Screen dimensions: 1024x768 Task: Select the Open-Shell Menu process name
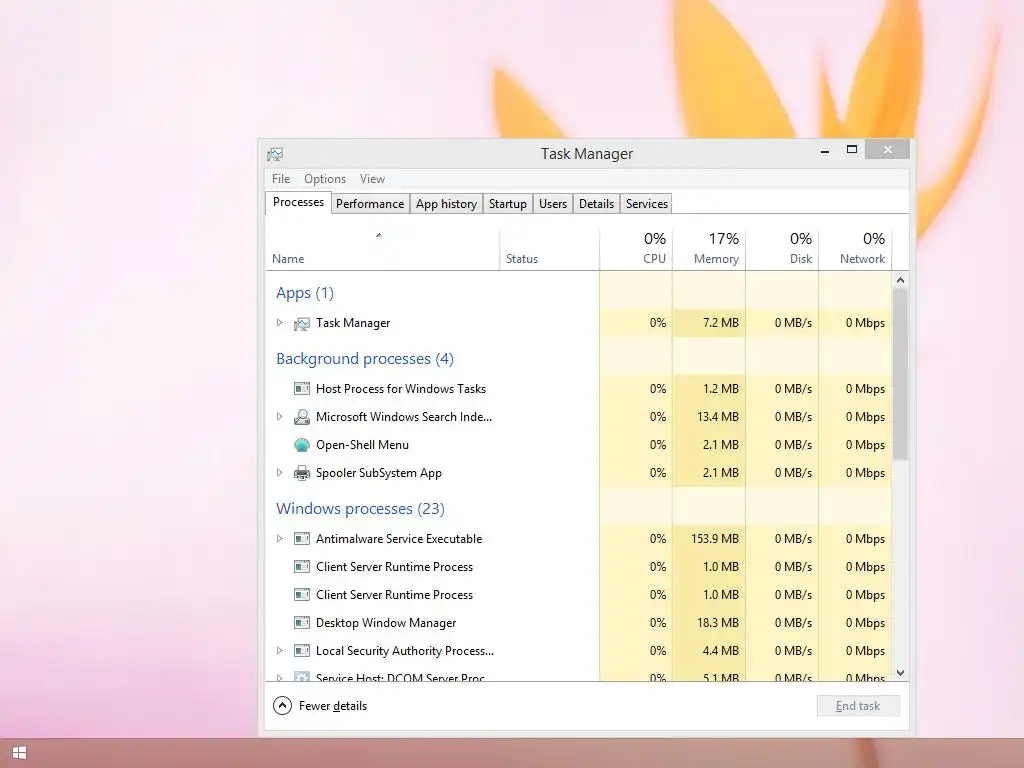[x=362, y=445]
